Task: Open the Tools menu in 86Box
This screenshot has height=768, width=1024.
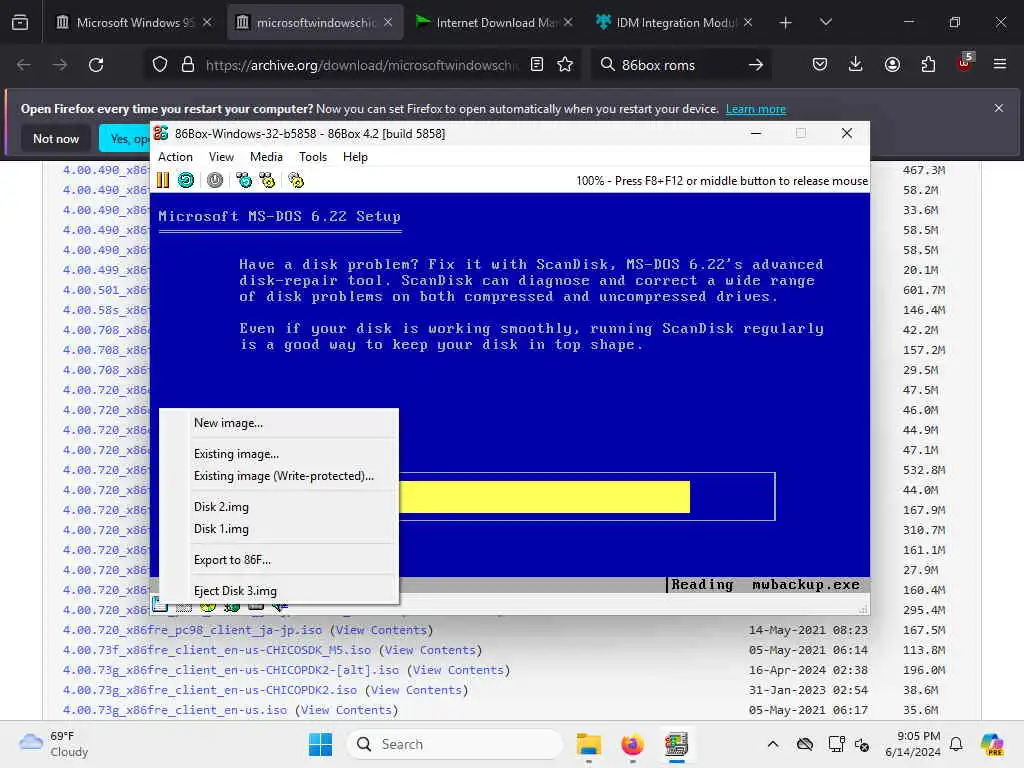Action: [x=313, y=157]
